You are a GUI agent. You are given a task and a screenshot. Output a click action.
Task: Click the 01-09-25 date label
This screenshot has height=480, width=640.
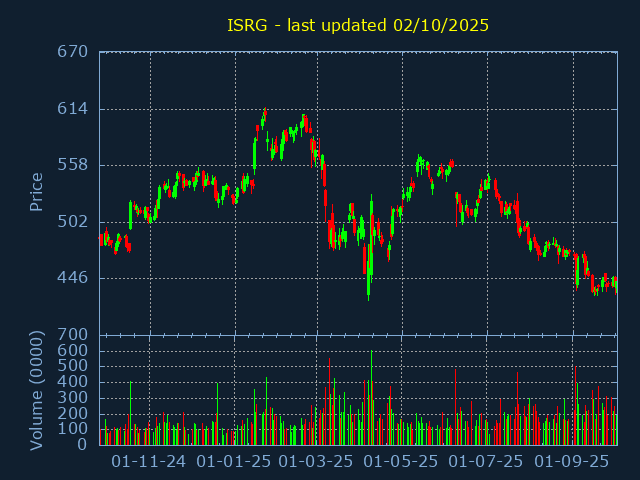(x=571, y=461)
